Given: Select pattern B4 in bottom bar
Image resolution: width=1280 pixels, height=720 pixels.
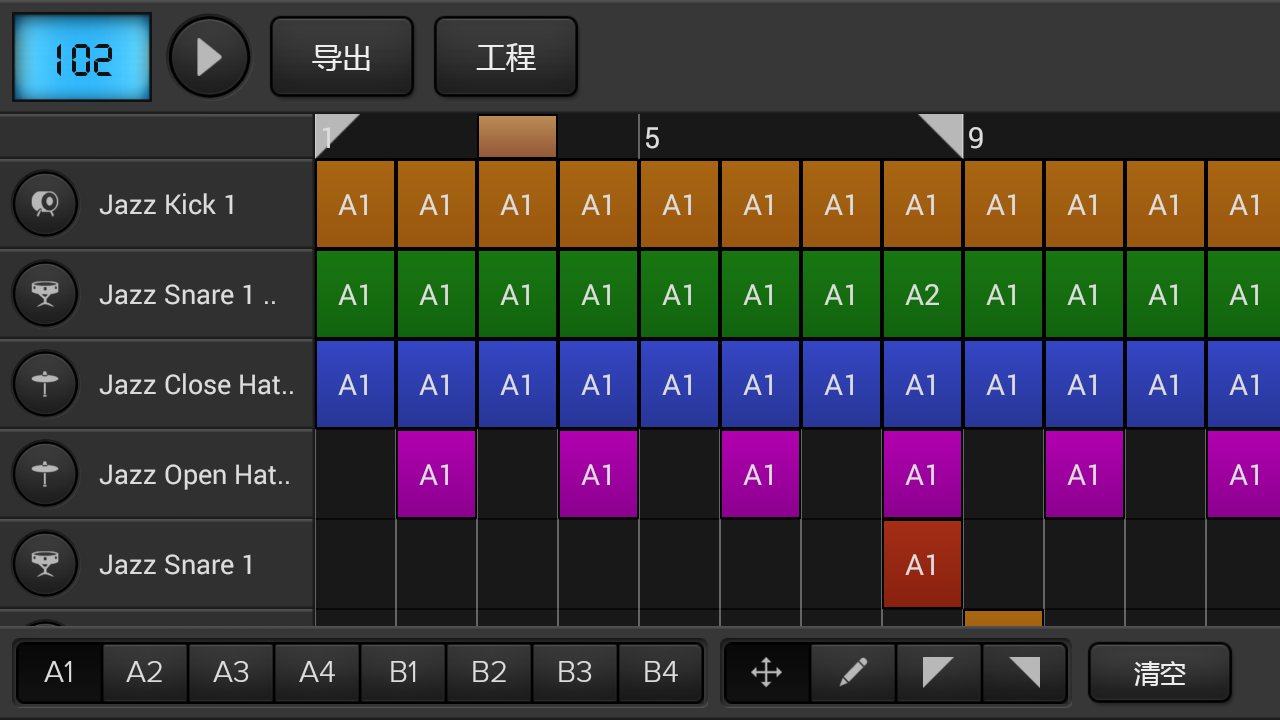Looking at the screenshot, I should (661, 672).
